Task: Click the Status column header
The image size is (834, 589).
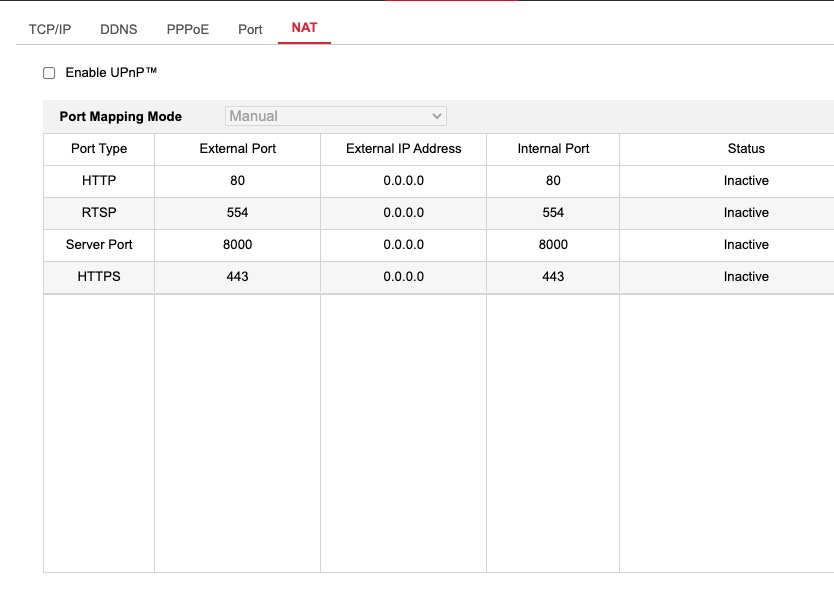Action: click(746, 149)
